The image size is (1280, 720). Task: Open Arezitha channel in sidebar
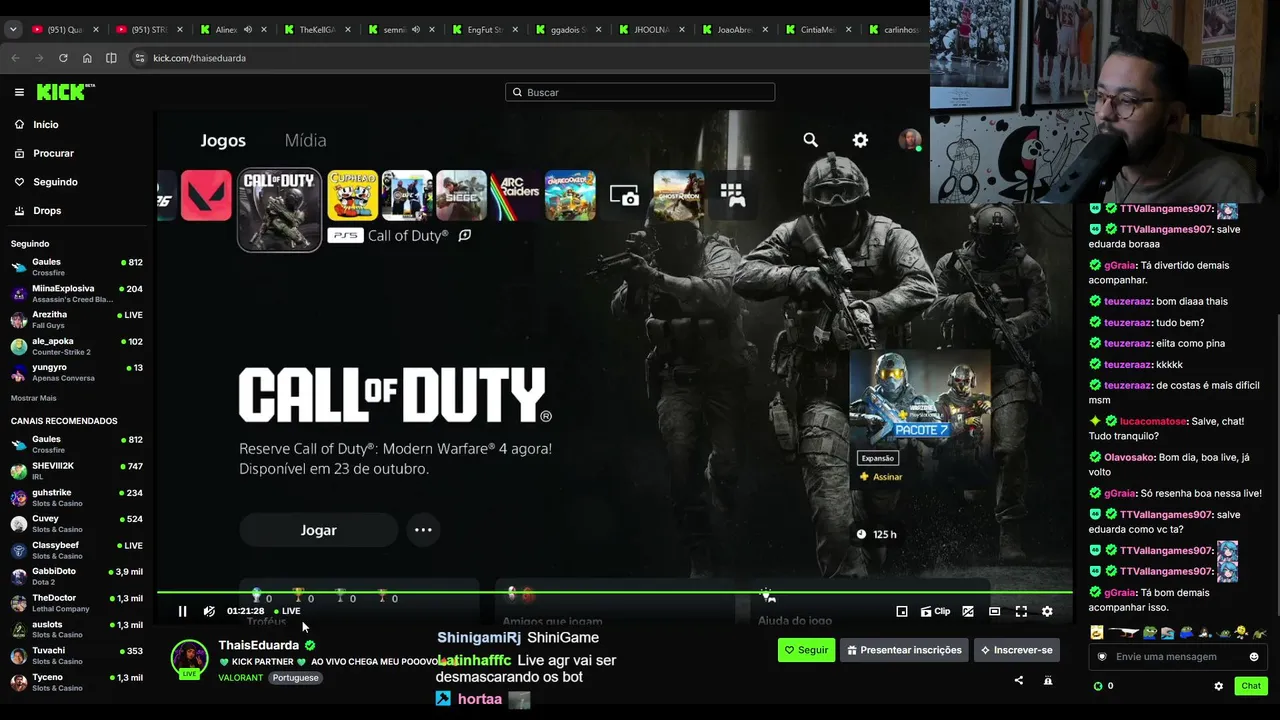[x=77, y=320]
